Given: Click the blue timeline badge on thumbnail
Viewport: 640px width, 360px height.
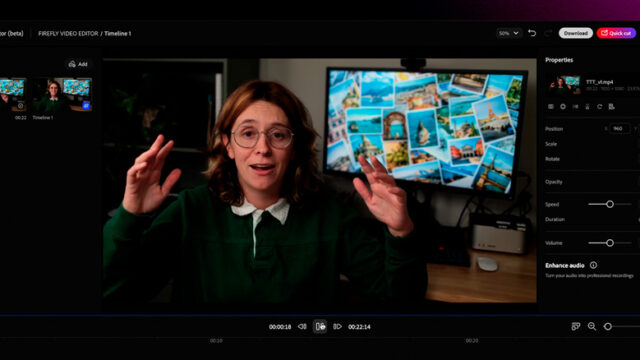Looking at the screenshot, I should [86, 106].
